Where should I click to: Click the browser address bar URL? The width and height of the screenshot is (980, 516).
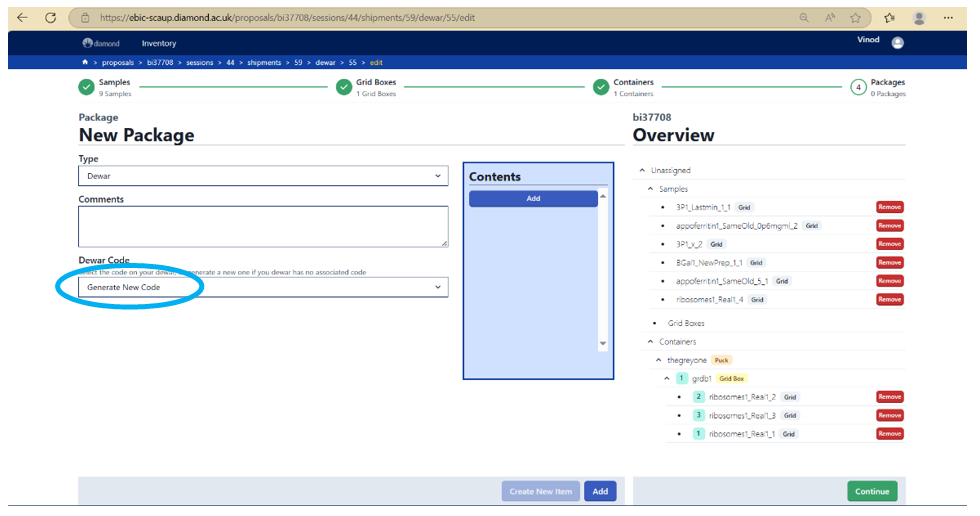(x=288, y=17)
